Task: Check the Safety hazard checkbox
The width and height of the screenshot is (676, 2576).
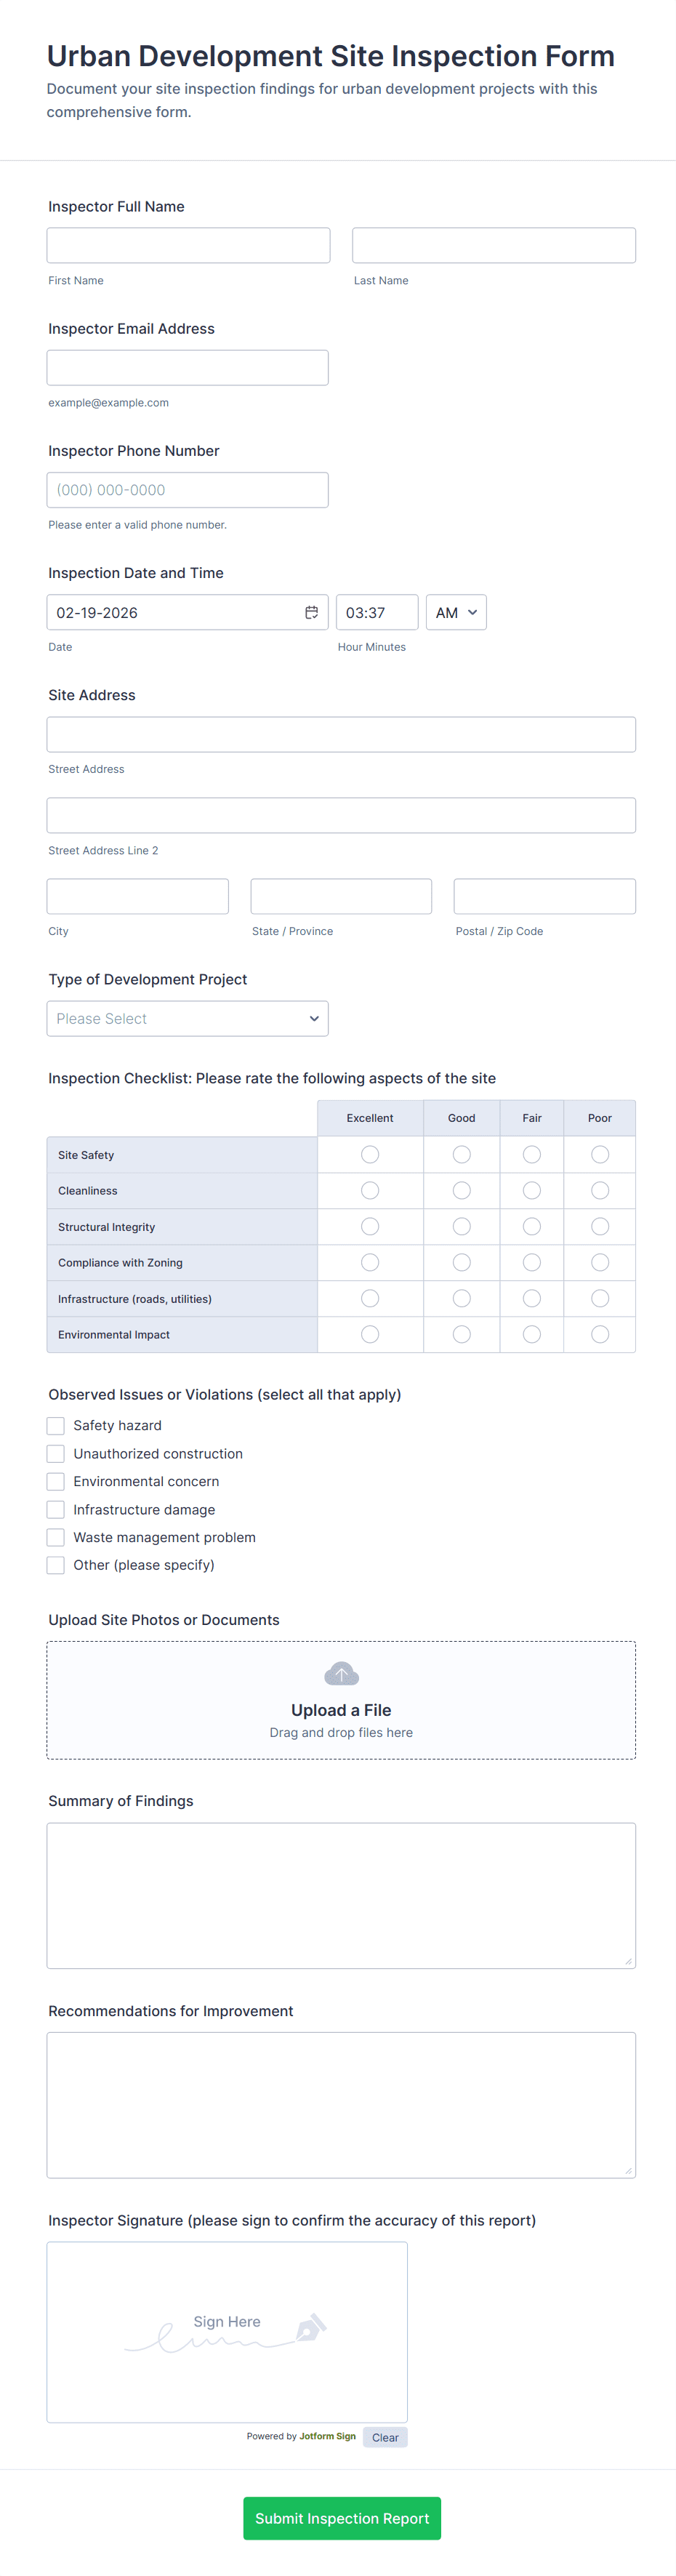Action: tap(56, 1426)
